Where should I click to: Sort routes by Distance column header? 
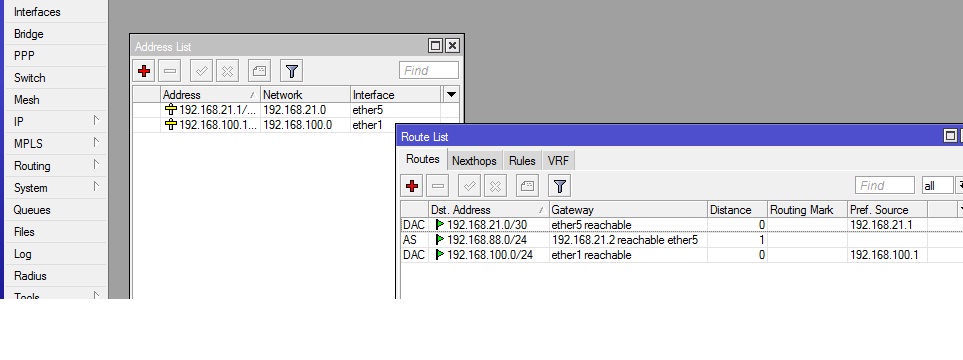(737, 209)
